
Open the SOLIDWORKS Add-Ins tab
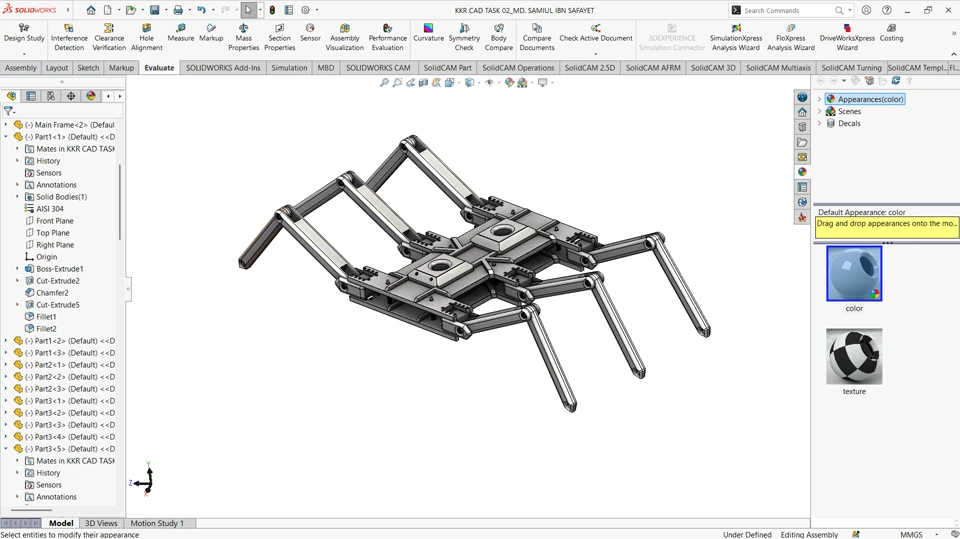coord(223,68)
